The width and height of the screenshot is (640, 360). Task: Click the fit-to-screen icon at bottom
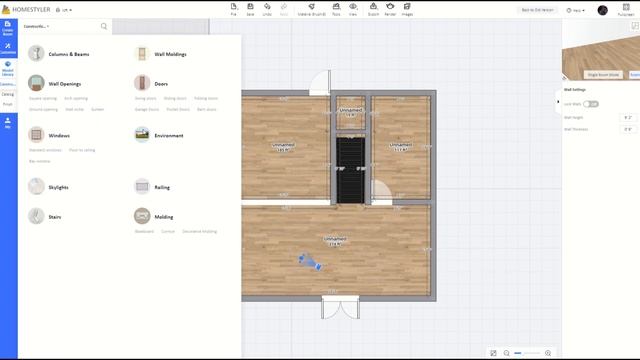point(493,353)
